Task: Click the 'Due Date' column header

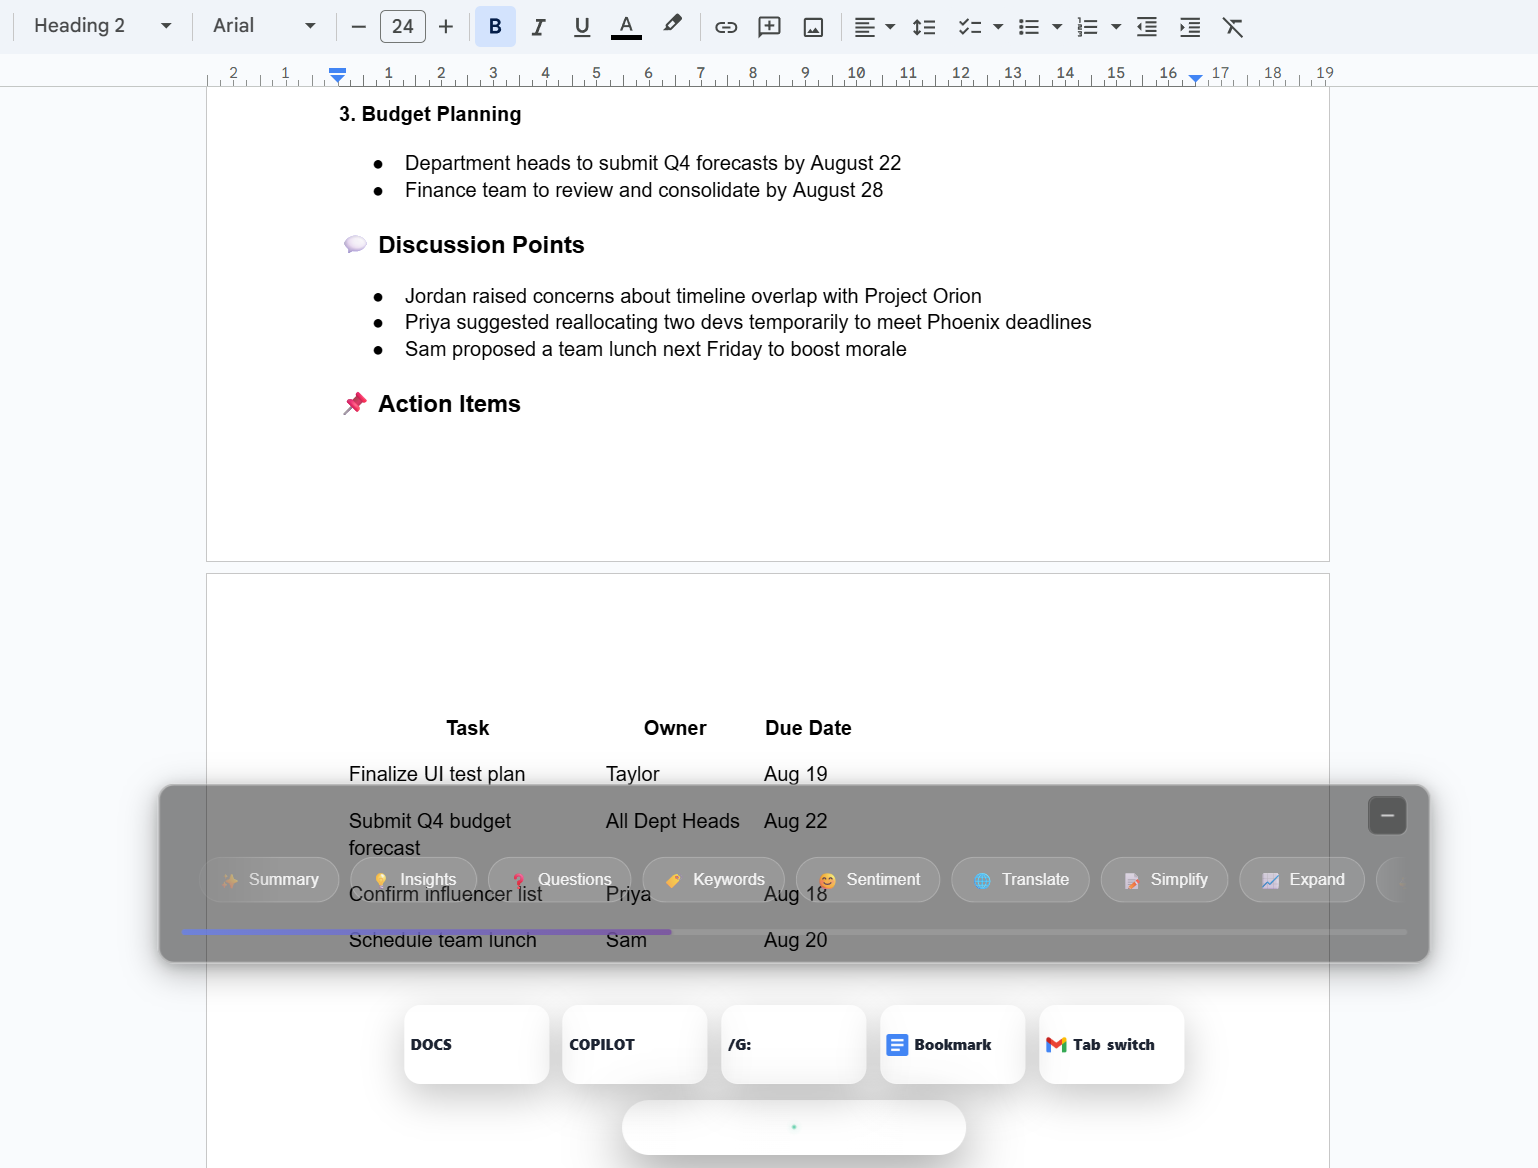Action: coord(808,728)
